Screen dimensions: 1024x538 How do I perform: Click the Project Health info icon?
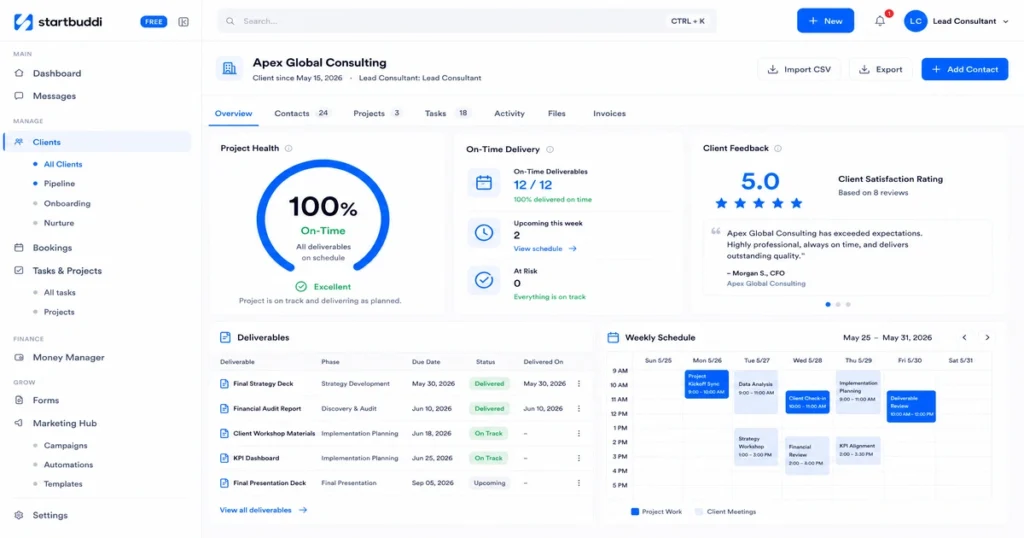[289, 148]
